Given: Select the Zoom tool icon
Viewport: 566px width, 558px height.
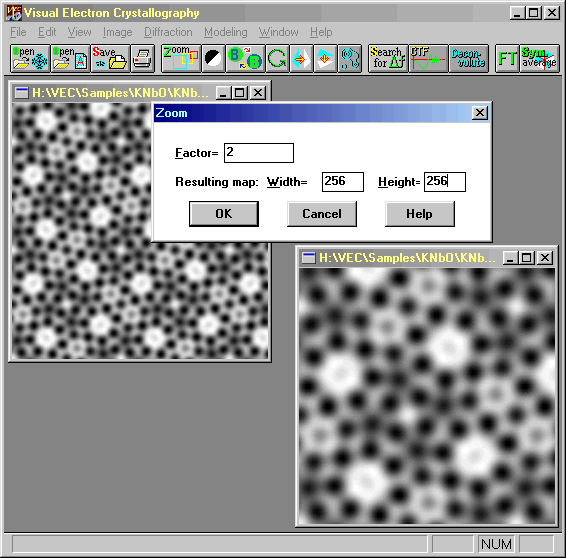Looking at the screenshot, I should (181, 58).
